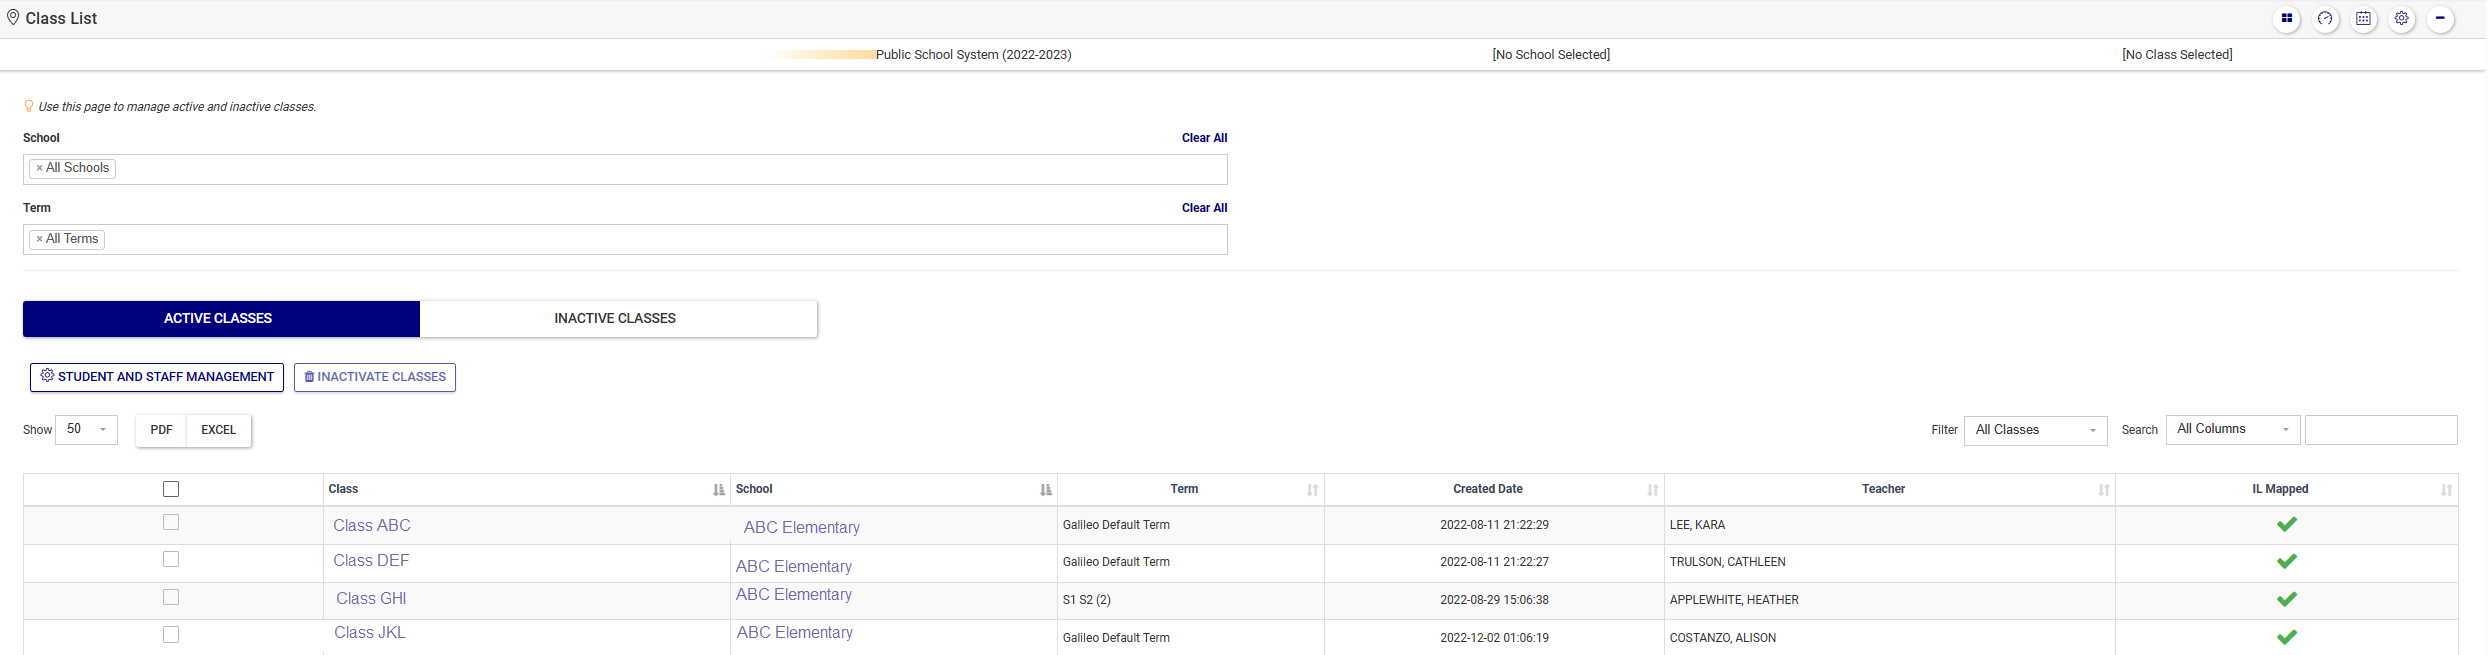Select the checkbox for Class GHI
Image resolution: width=2488 pixels, height=655 pixels.
171,598
